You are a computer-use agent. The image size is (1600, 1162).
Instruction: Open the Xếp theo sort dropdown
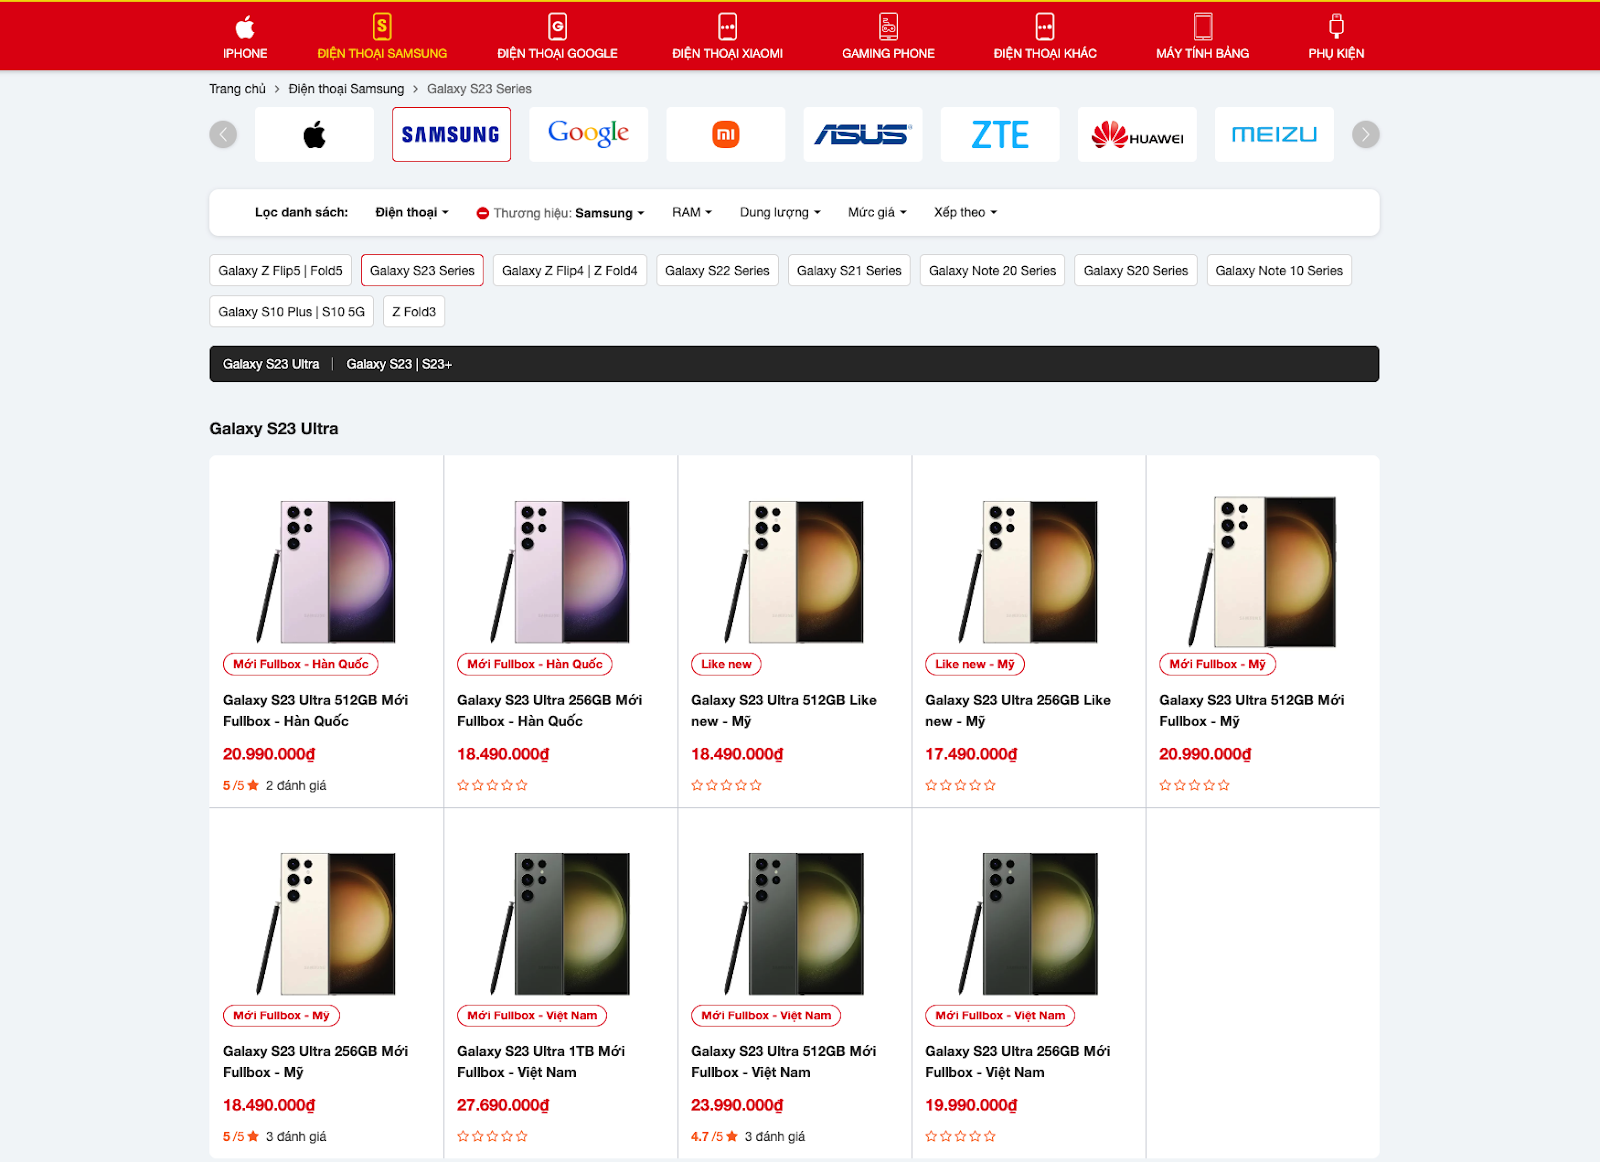click(965, 212)
